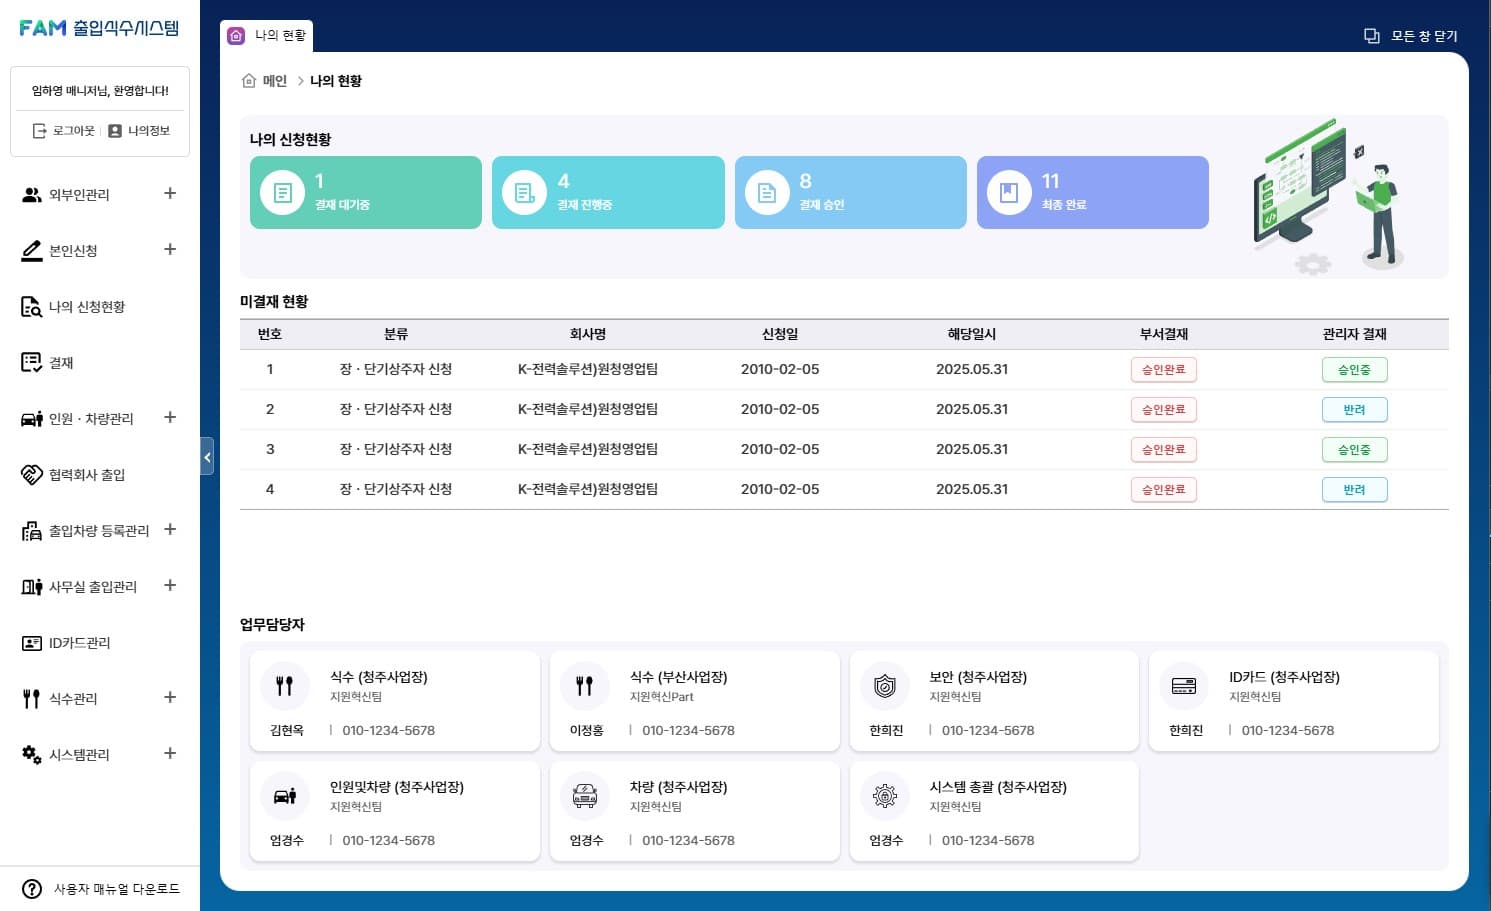Click the FAM 출입식수시스템 logo
Viewport: 1491px width, 911px height.
tap(99, 28)
